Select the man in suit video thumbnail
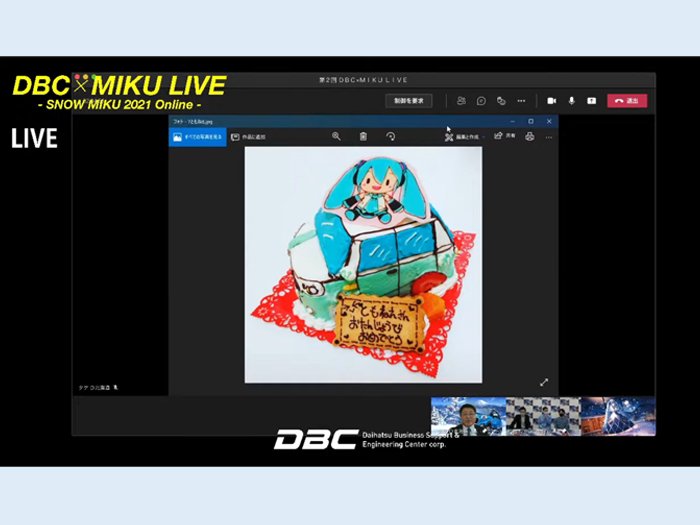 pyautogui.click(x=468, y=417)
